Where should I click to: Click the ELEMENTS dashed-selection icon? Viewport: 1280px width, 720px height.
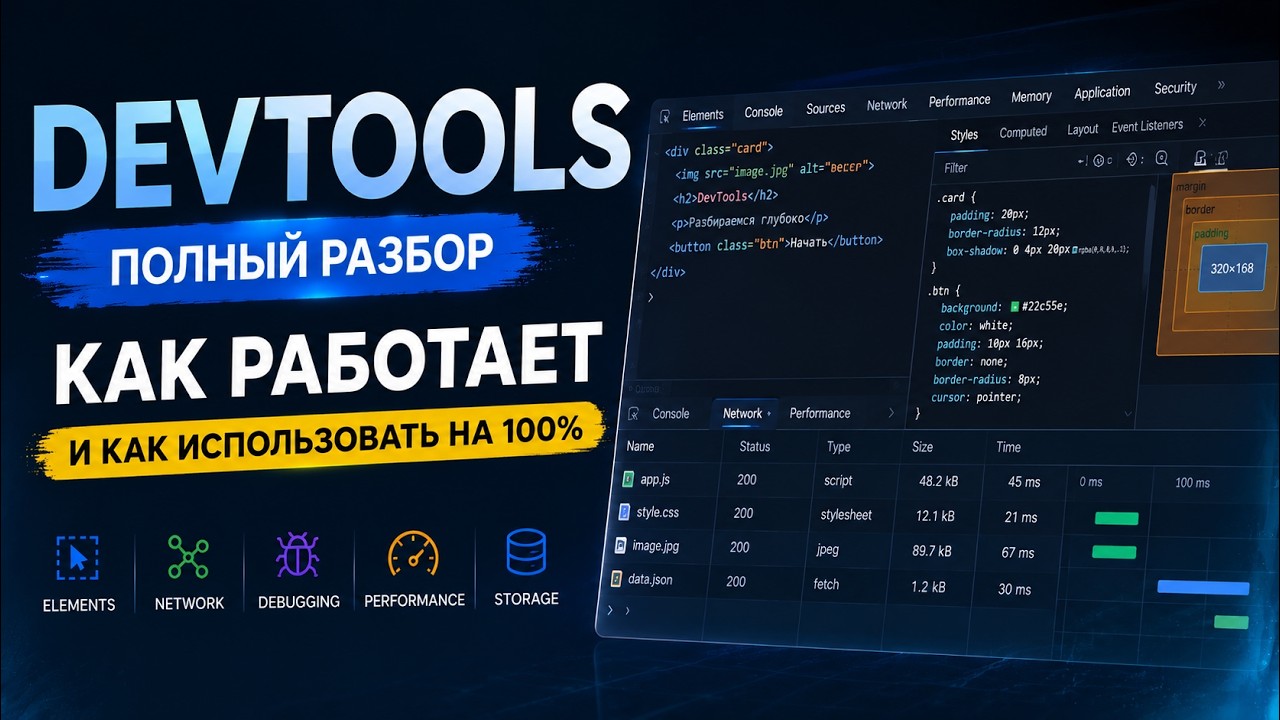(x=78, y=557)
